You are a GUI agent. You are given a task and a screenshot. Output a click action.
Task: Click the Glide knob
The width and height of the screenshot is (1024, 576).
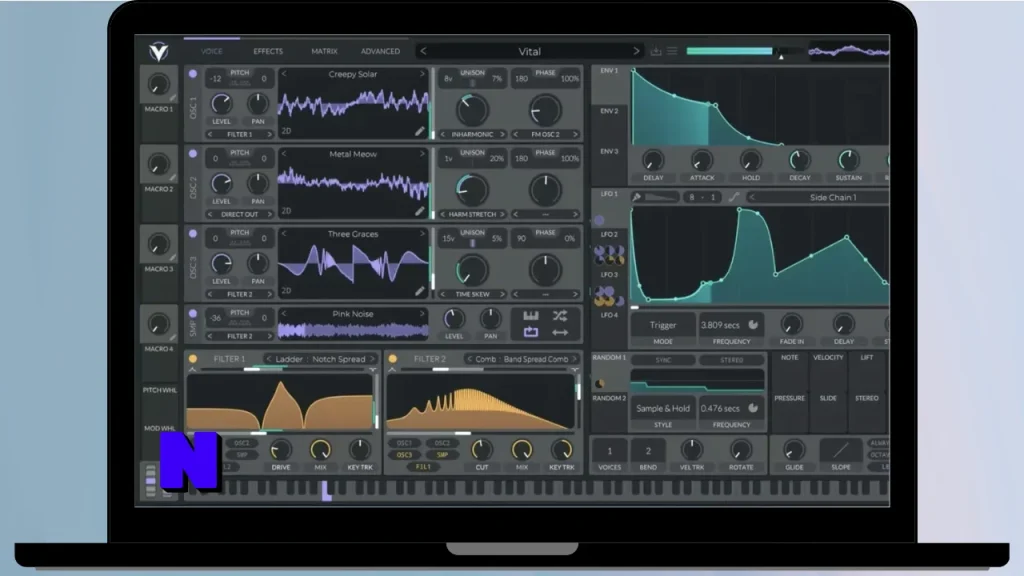pyautogui.click(x=794, y=450)
